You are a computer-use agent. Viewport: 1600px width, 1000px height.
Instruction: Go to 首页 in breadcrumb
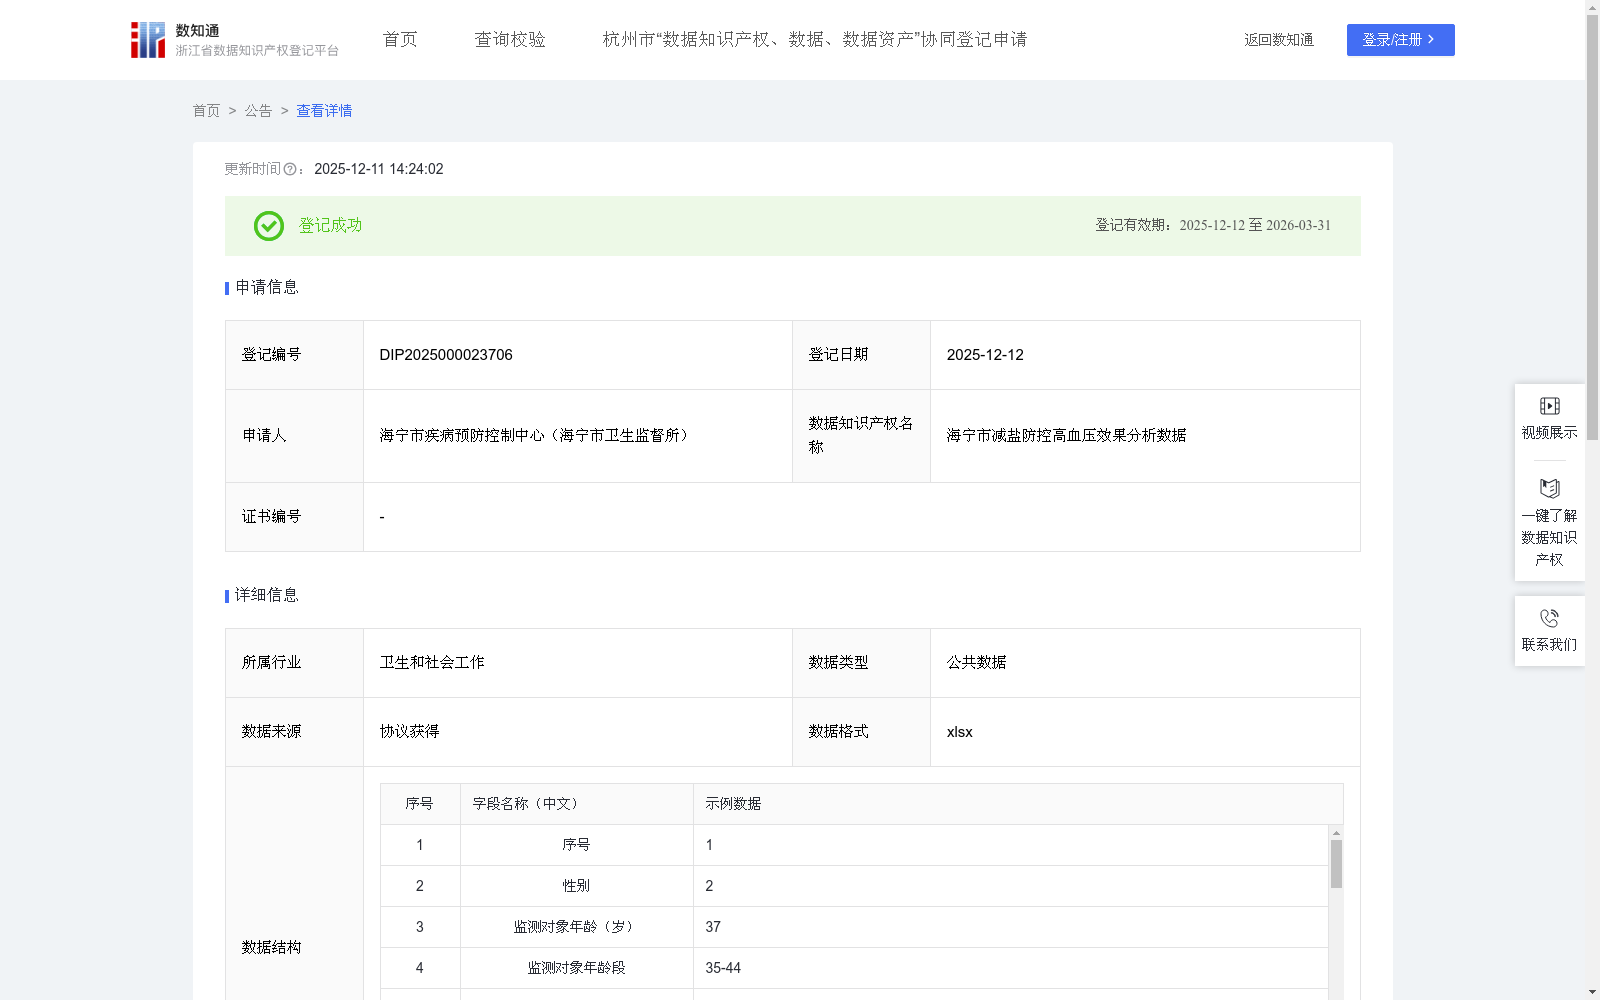206,111
